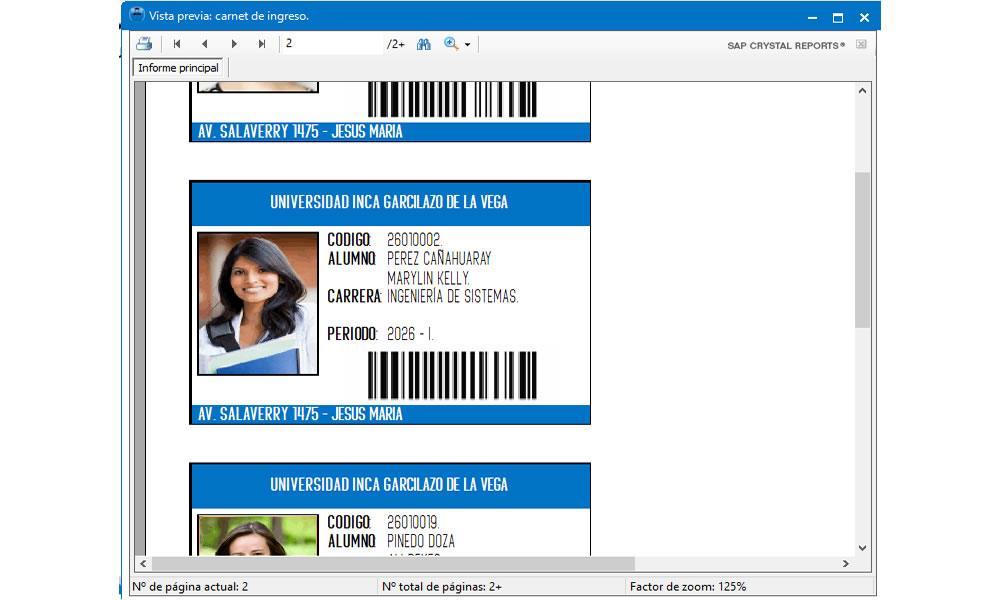Click INGENIERÍA DE SISTEMAS career text
The height and width of the screenshot is (600, 1000).
[452, 296]
